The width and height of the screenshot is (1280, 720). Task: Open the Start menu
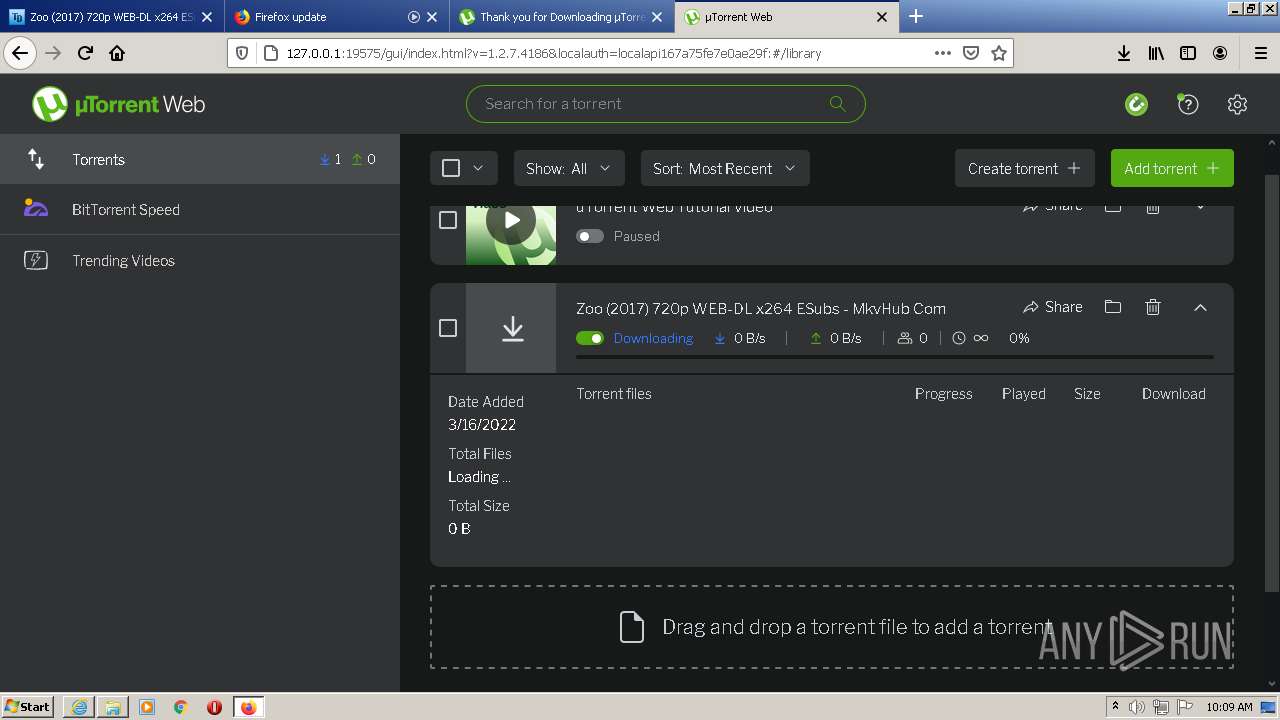pos(27,707)
